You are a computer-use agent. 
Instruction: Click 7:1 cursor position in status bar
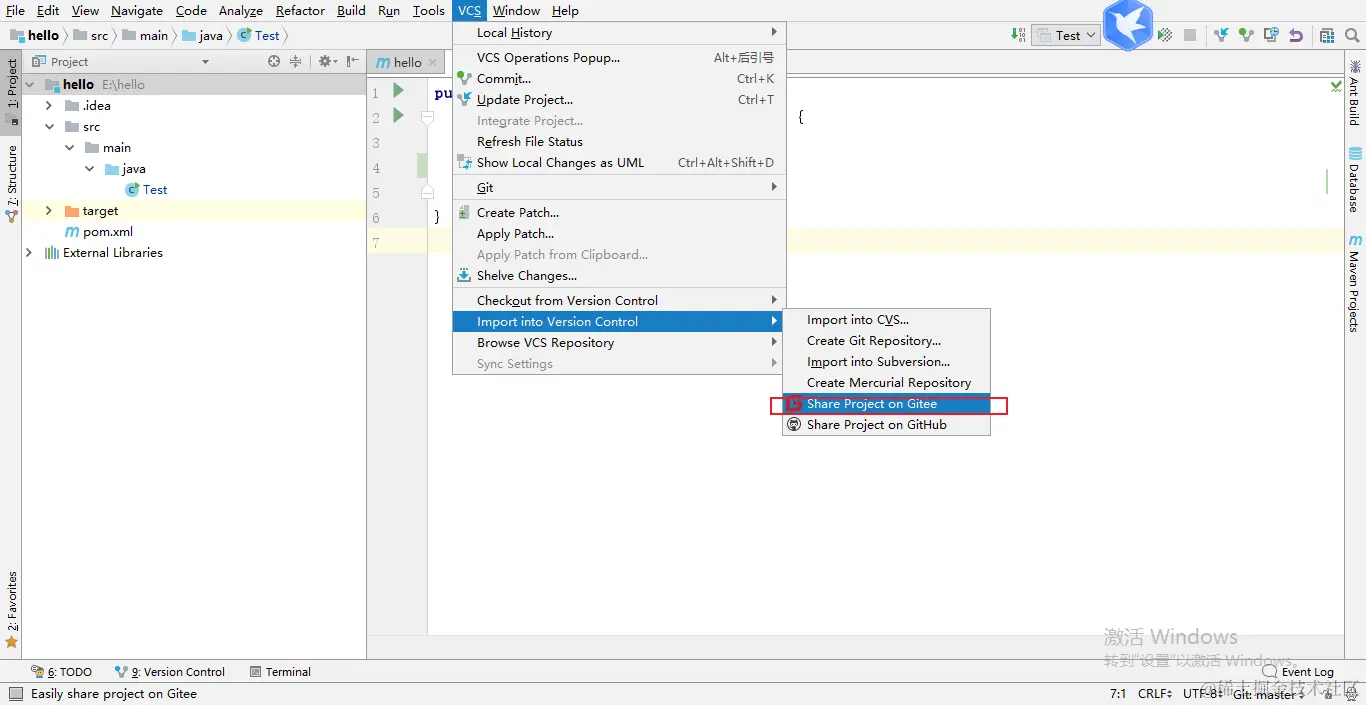(x=1118, y=693)
